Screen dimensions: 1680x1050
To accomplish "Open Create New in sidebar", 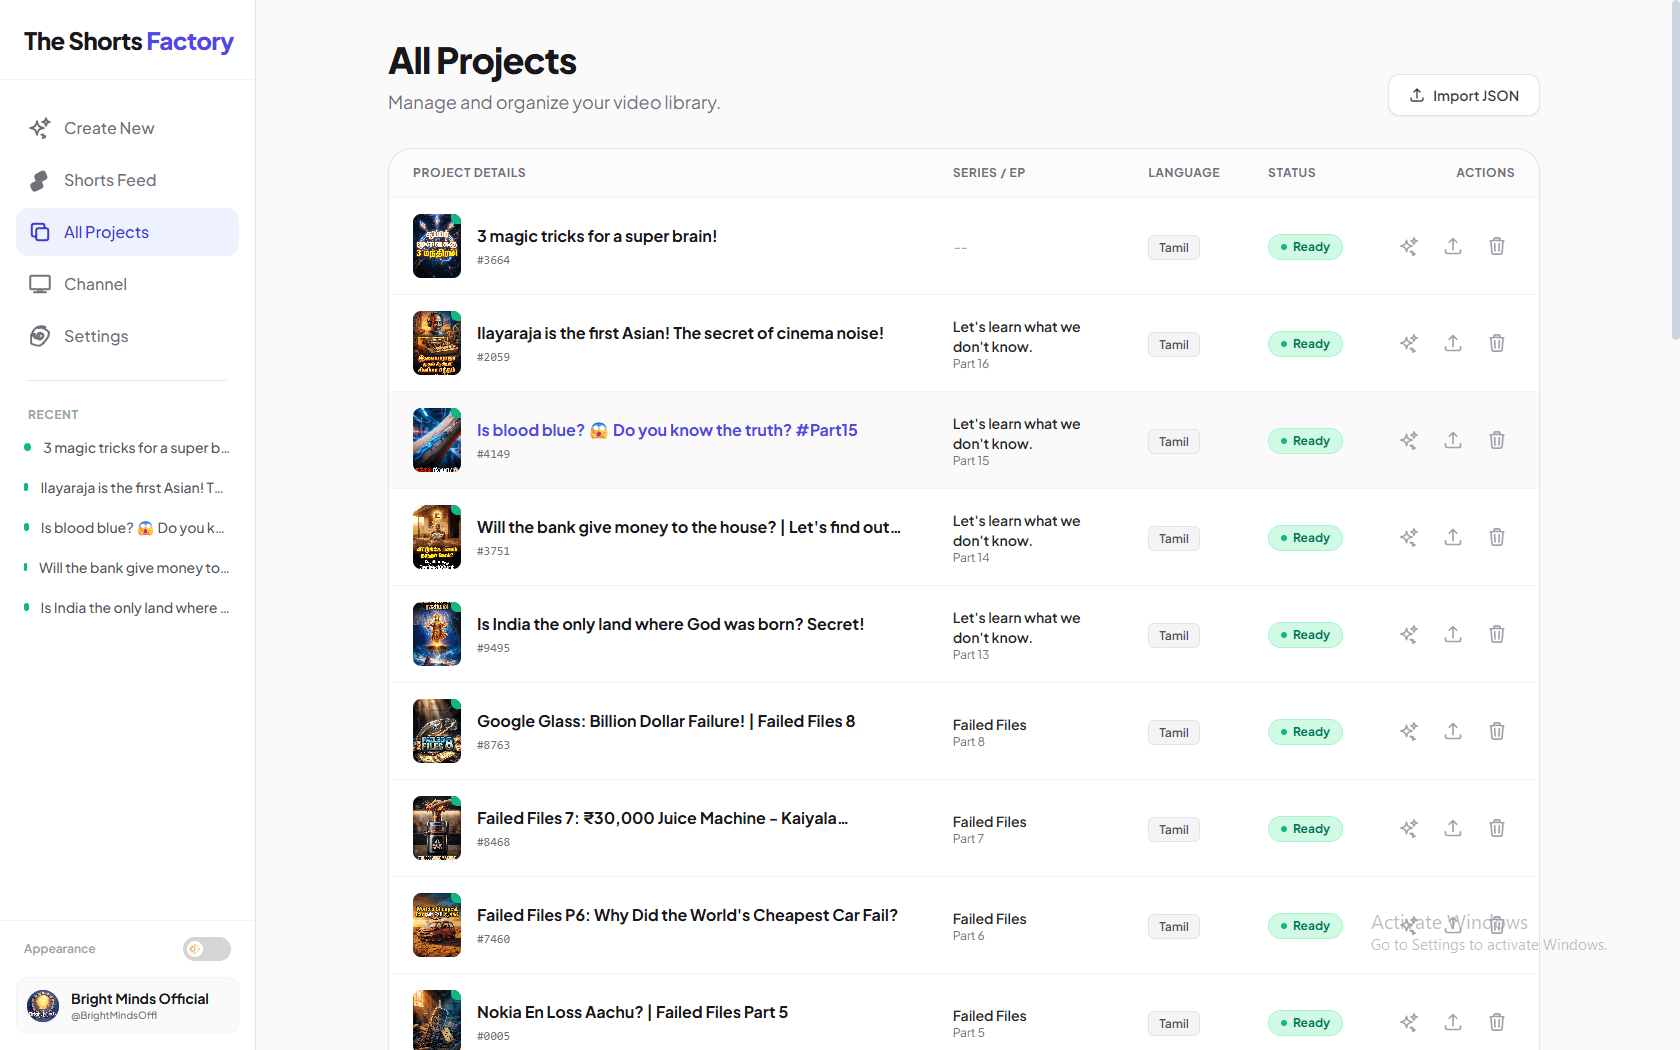I will (x=109, y=128).
